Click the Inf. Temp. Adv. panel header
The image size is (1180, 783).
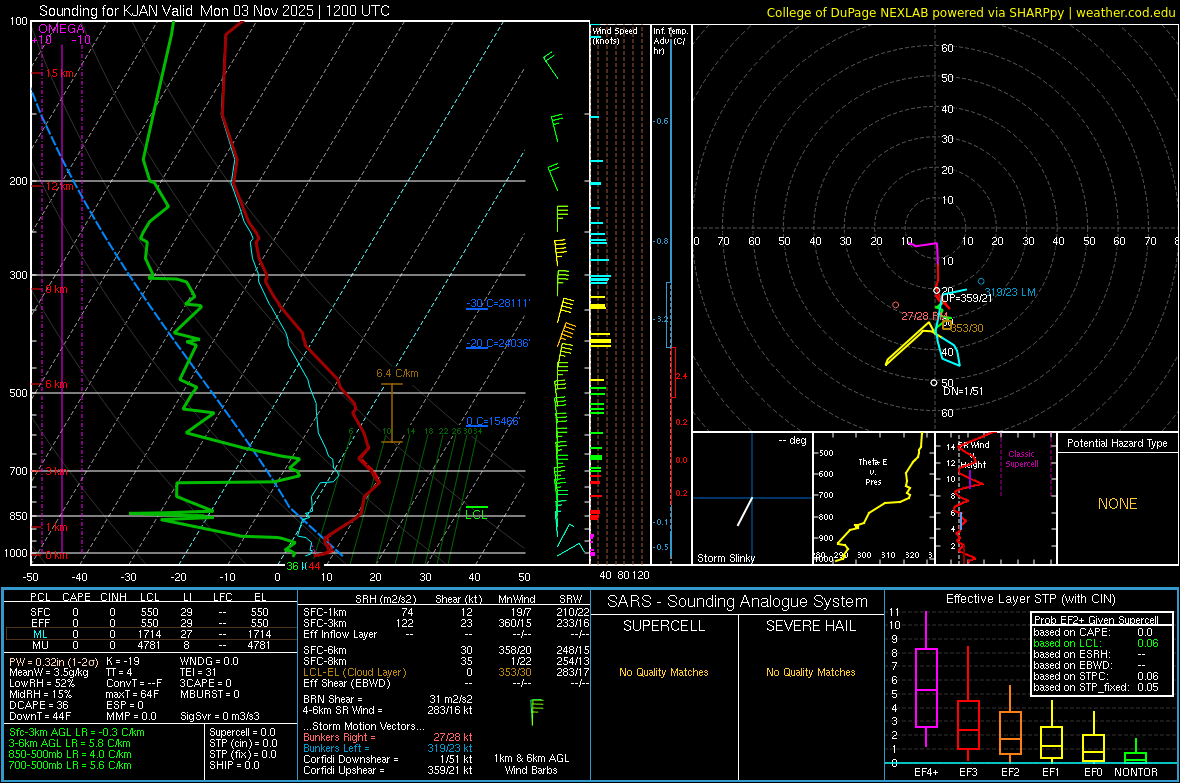coord(671,41)
